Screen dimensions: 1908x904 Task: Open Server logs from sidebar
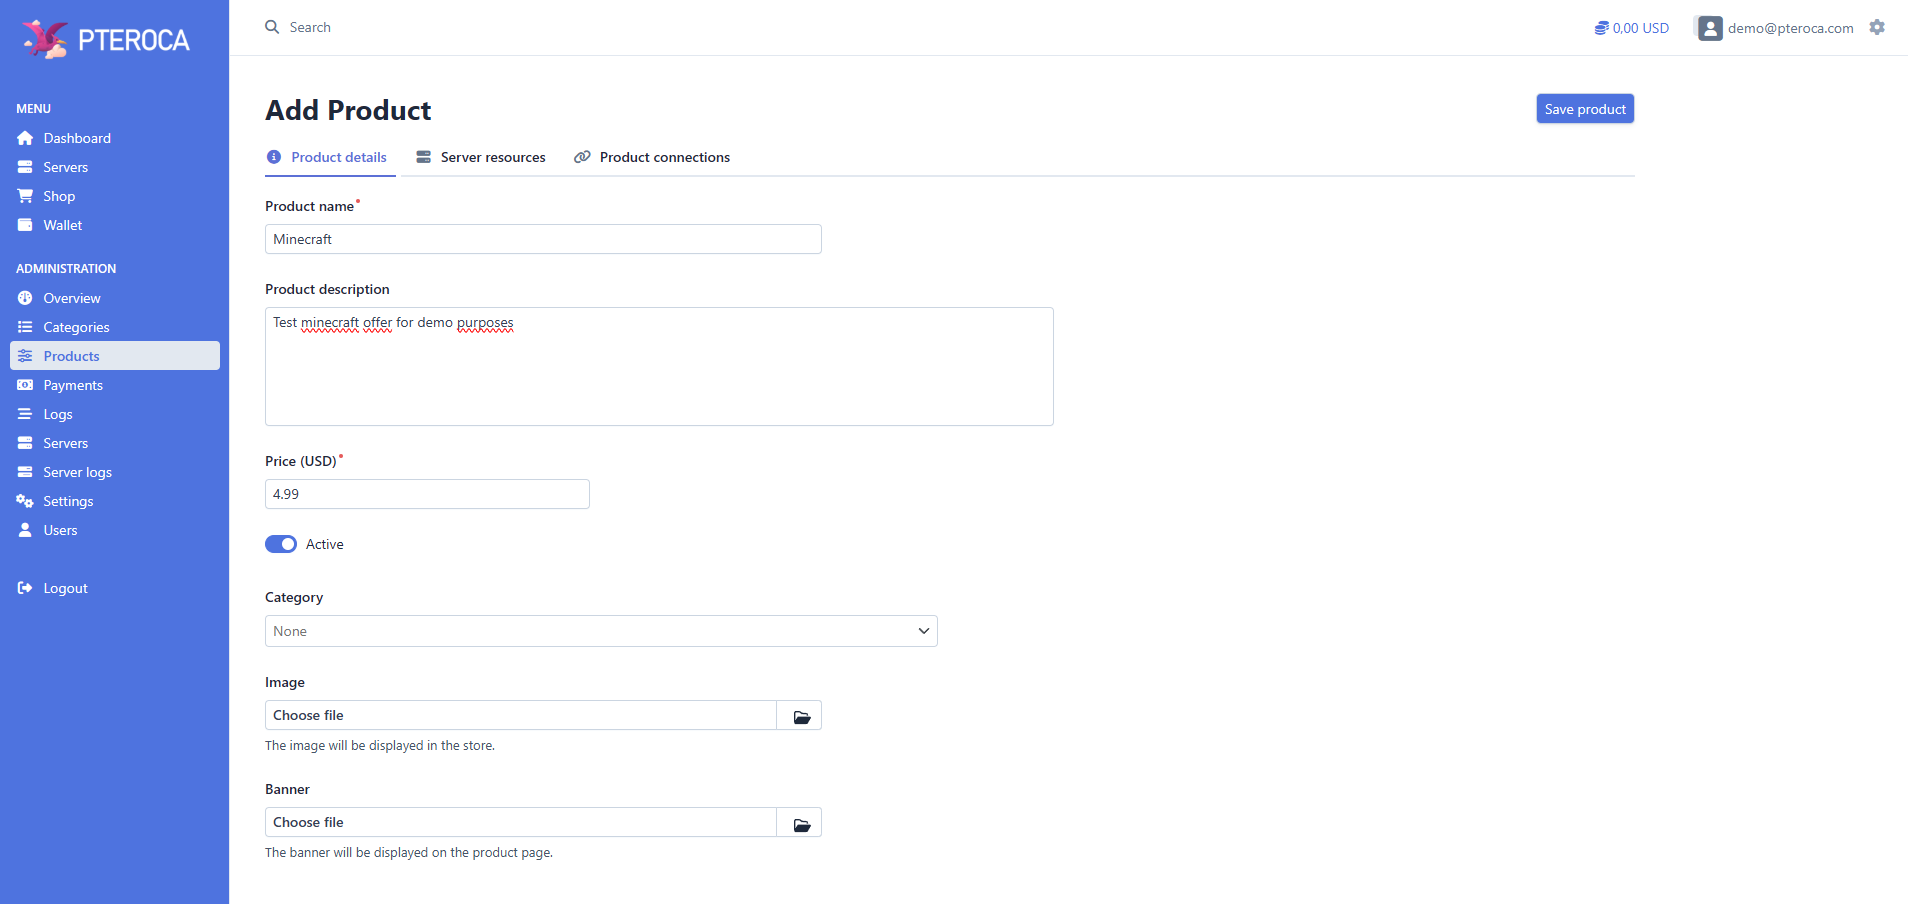[x=77, y=472]
